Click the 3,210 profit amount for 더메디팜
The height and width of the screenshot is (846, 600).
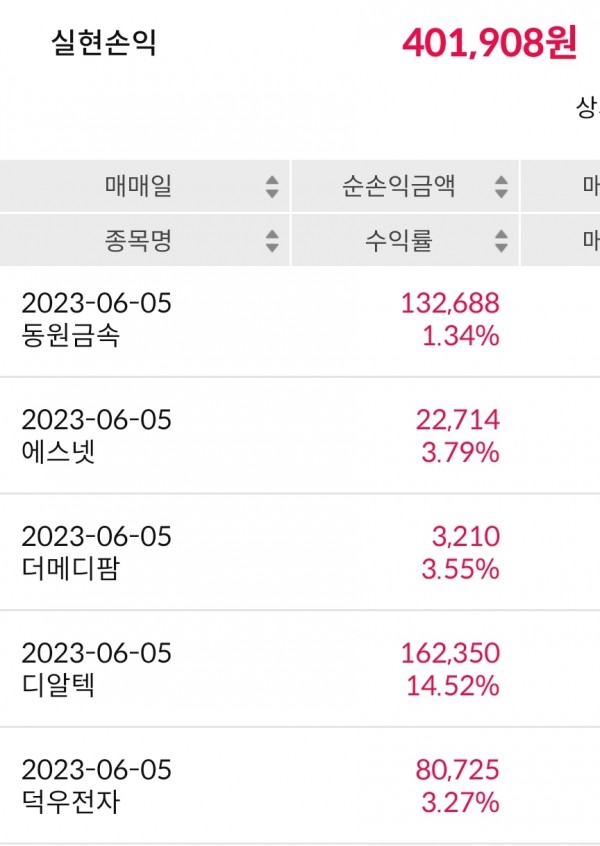(x=469, y=537)
